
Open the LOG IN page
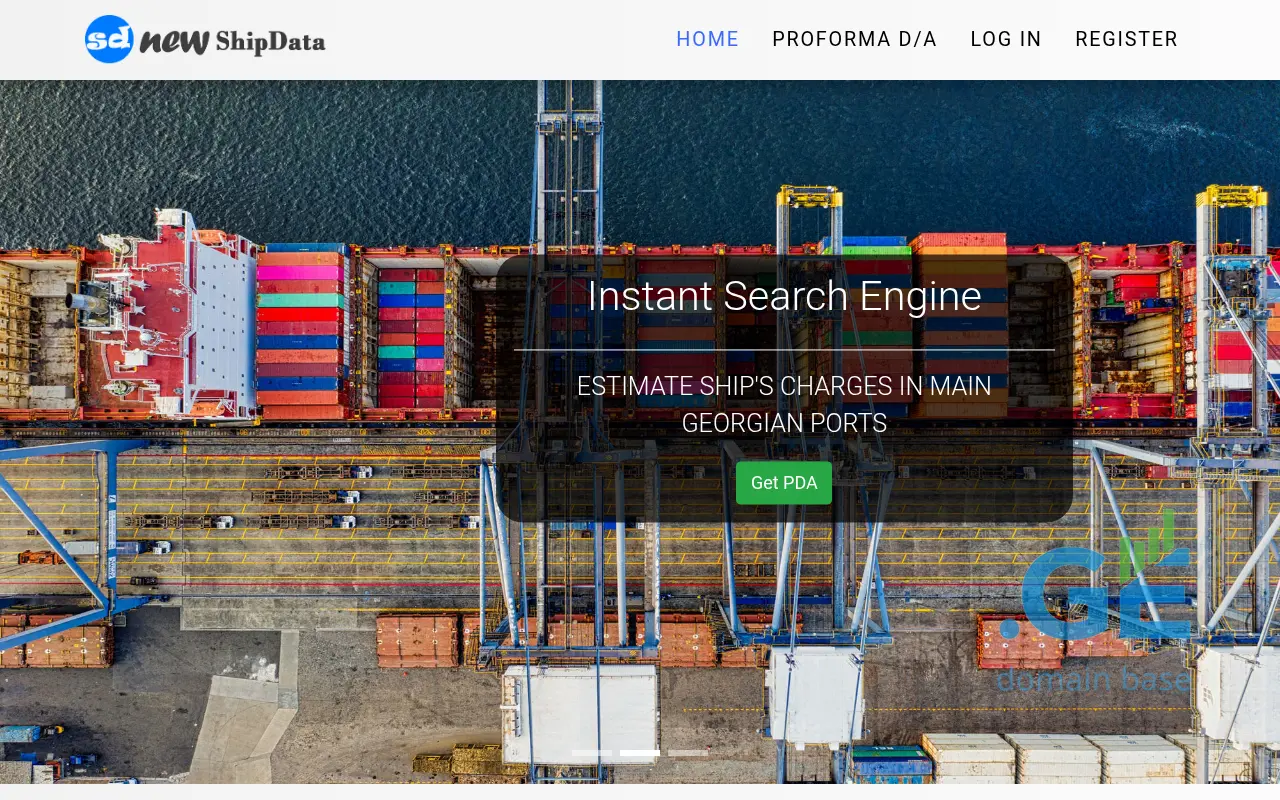click(1006, 39)
